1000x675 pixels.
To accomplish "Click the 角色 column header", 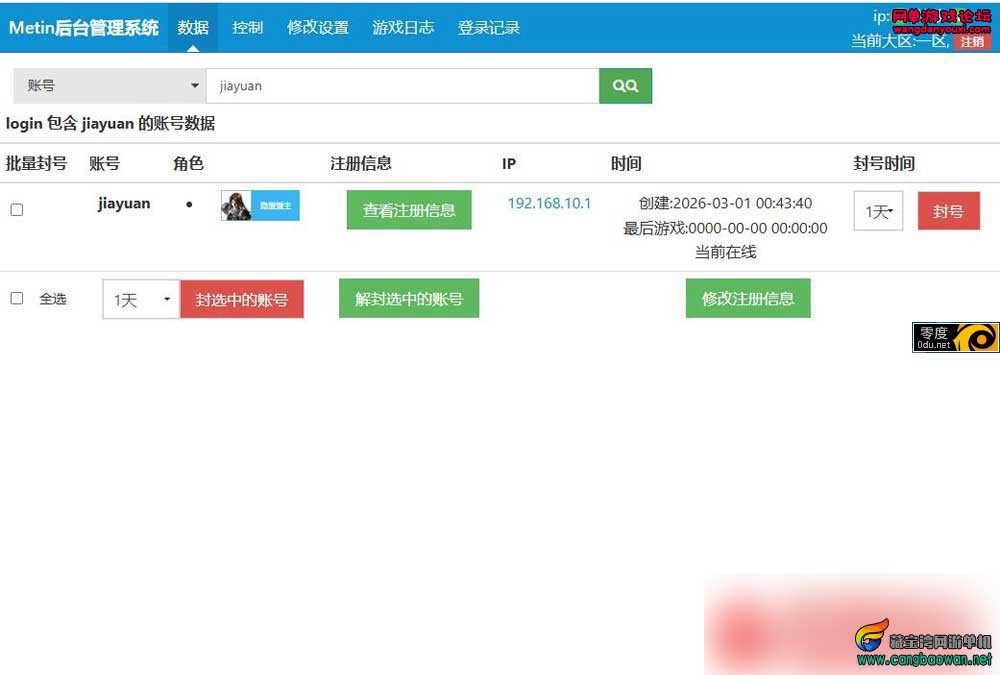I will (x=188, y=163).
